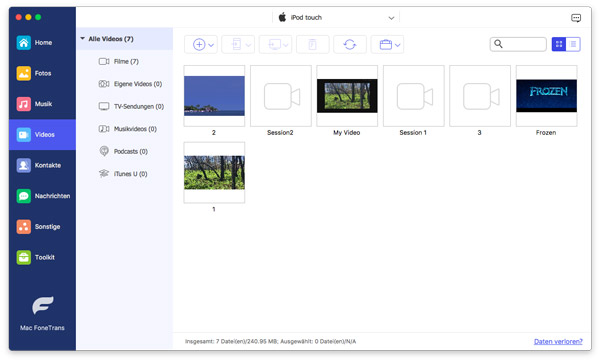
Task: Expand the export-to-computer dropdown arrow
Action: 285,45
